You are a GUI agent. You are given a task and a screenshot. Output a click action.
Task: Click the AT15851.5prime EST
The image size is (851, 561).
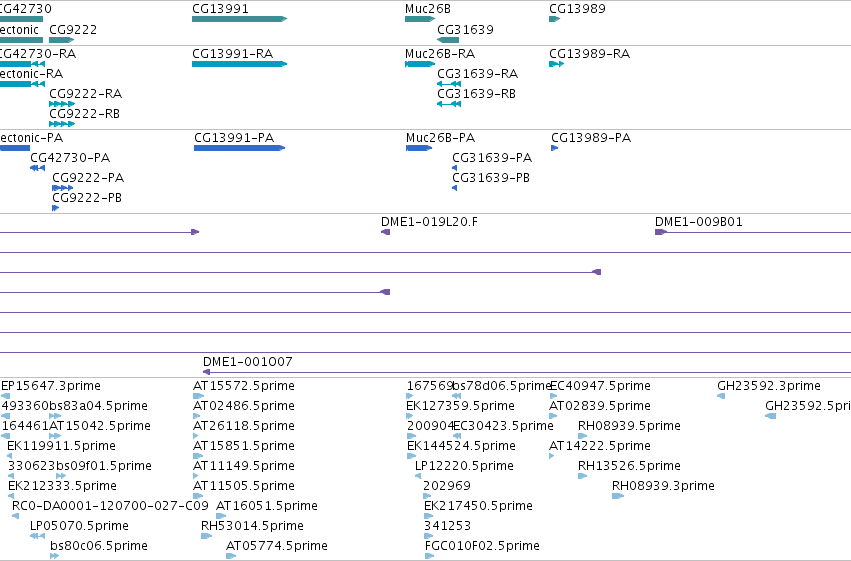(x=244, y=446)
